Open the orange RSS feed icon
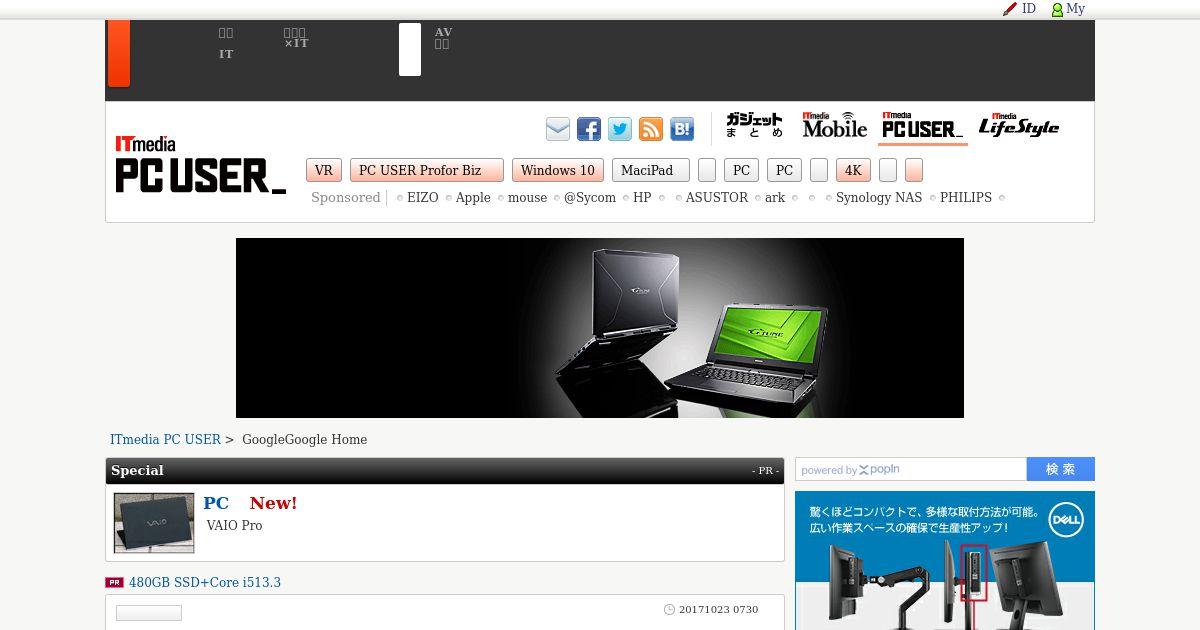 [651, 129]
